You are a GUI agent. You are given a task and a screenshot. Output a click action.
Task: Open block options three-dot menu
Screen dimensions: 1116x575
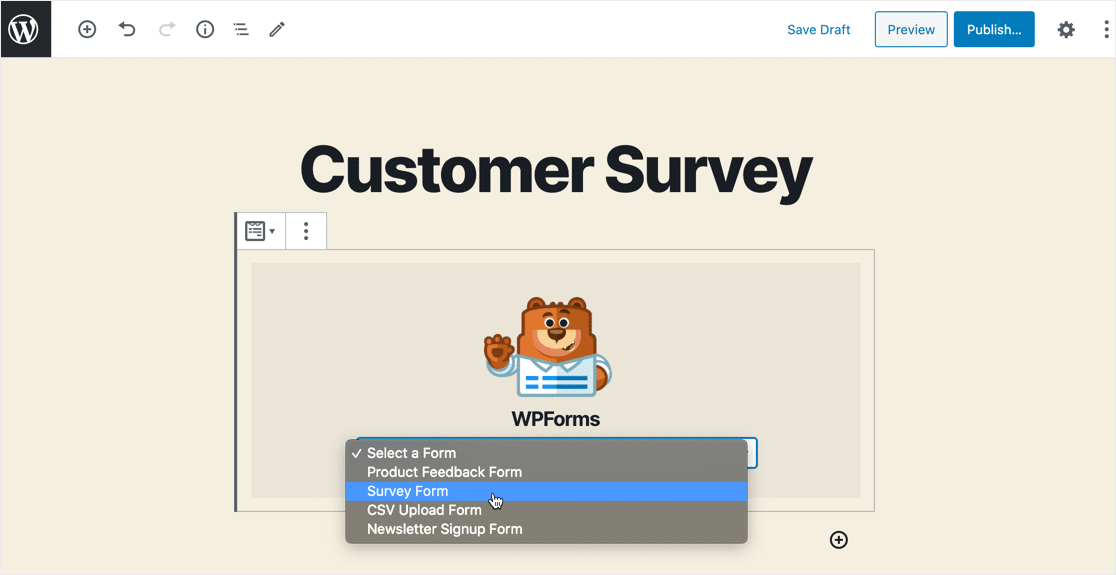(x=306, y=231)
